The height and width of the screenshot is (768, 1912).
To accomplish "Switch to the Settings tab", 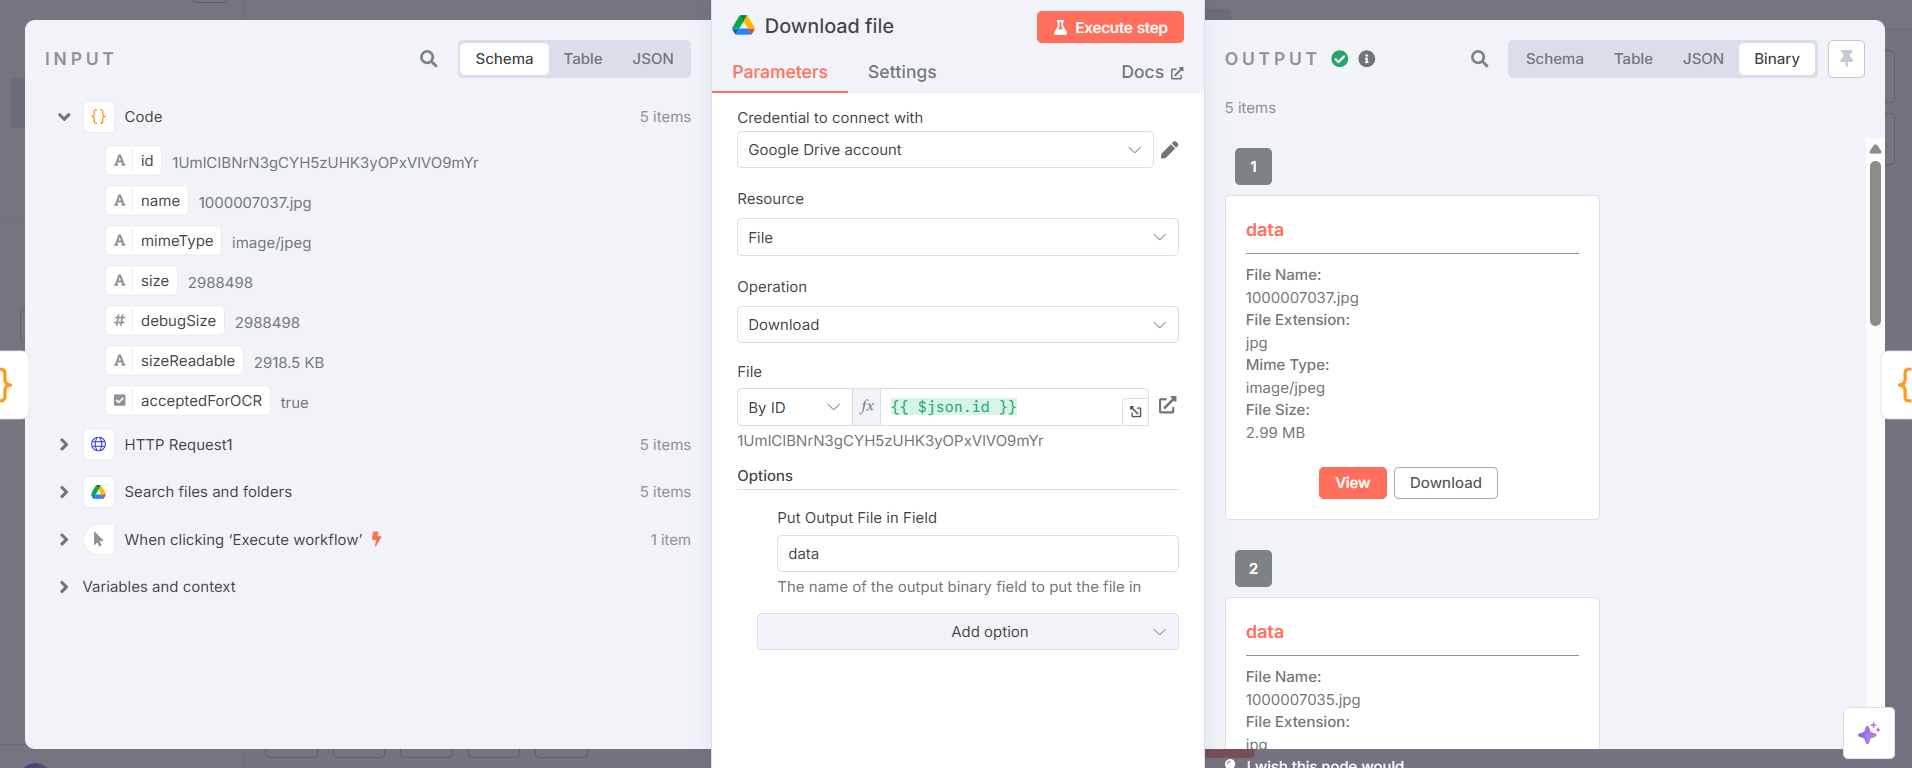I will pyautogui.click(x=902, y=72).
